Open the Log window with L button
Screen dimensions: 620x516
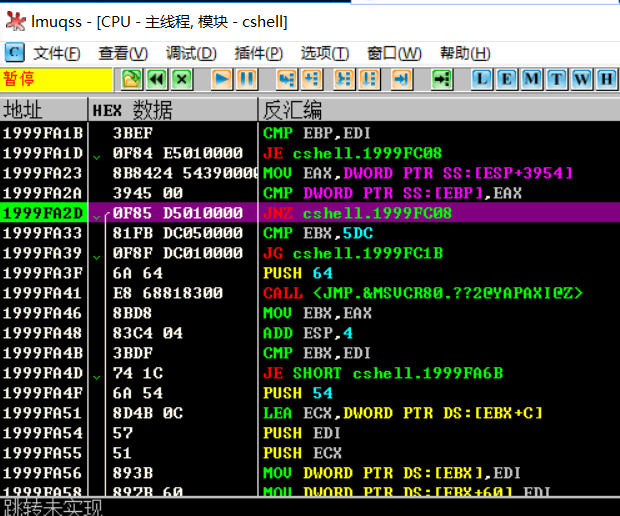[x=482, y=79]
